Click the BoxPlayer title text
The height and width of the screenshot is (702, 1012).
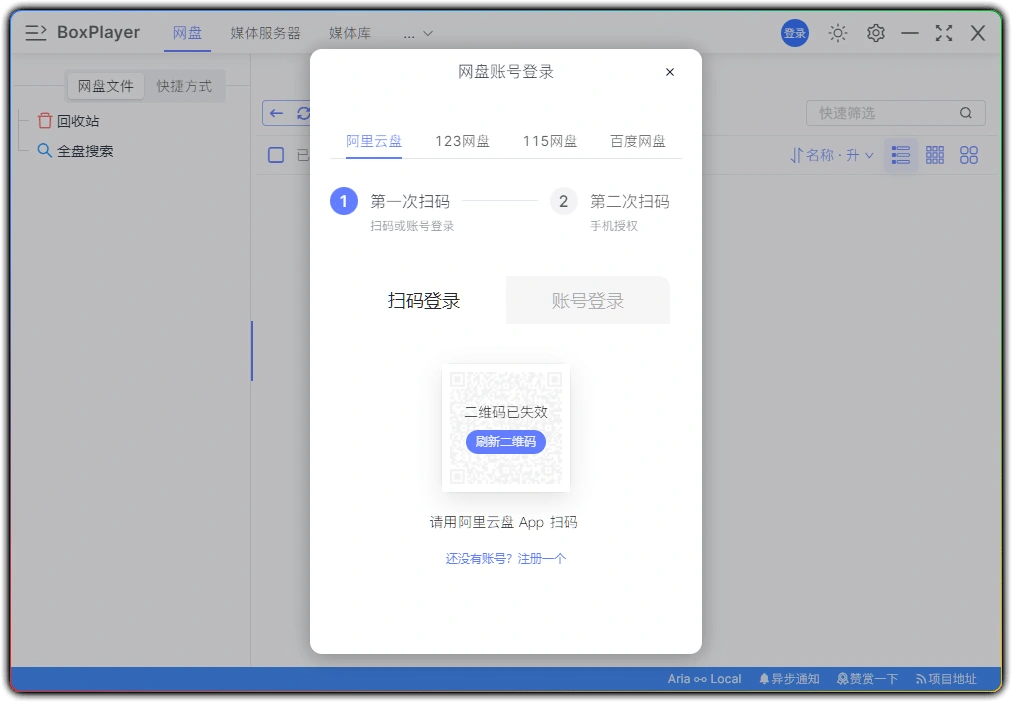(98, 32)
